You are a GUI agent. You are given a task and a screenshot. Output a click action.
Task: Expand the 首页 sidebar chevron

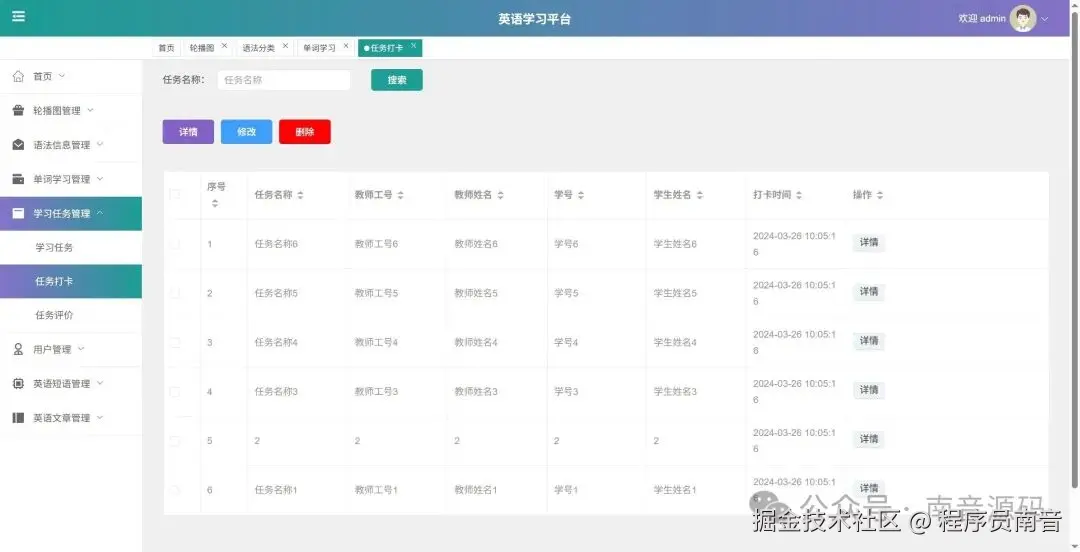61,76
